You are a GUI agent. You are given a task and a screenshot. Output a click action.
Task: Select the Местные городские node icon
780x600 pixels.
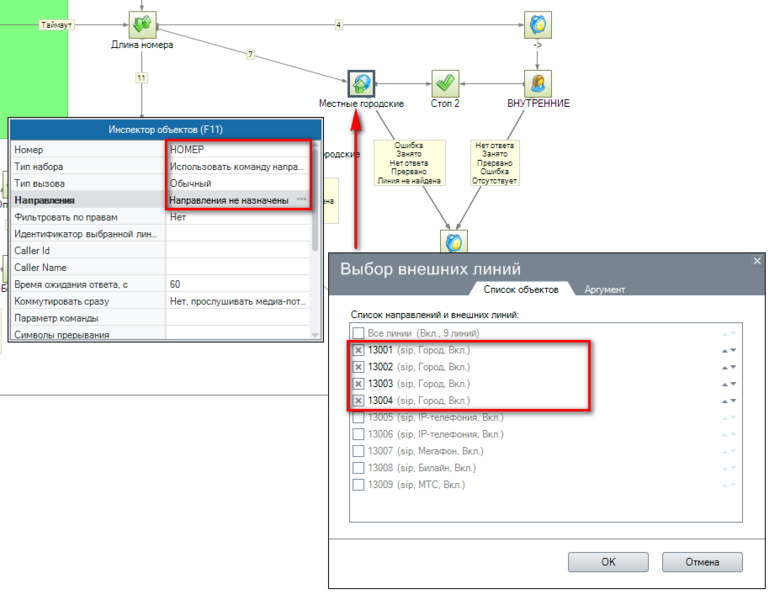point(361,83)
